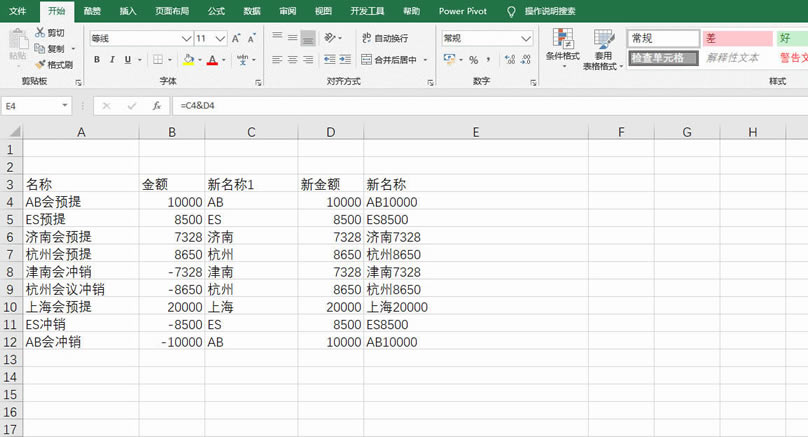Select the 差 (bad) cell style
The width and height of the screenshot is (808, 437).
(737, 38)
